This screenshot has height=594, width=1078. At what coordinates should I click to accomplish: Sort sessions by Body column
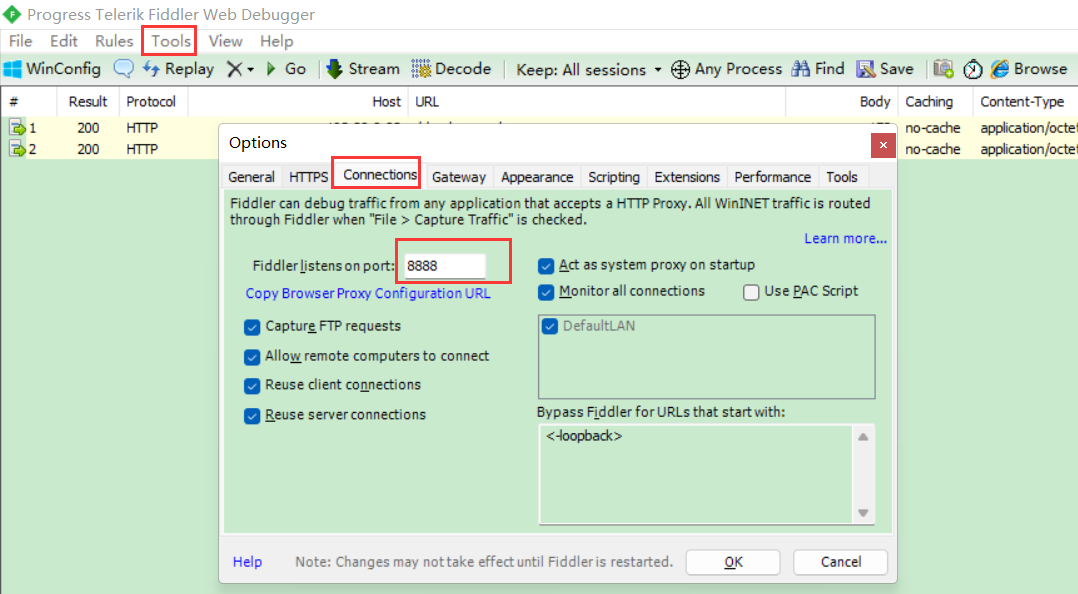842,102
